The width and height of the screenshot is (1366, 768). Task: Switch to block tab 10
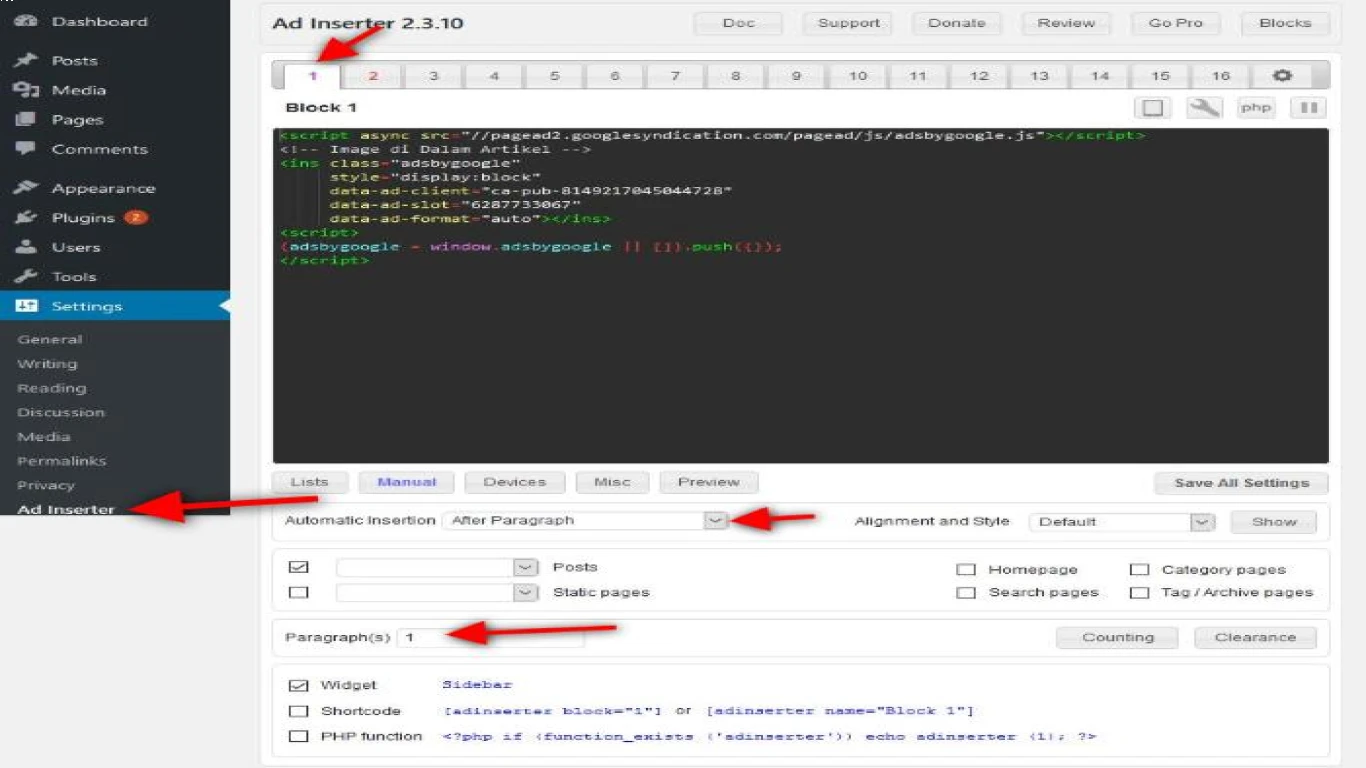pyautogui.click(x=858, y=76)
